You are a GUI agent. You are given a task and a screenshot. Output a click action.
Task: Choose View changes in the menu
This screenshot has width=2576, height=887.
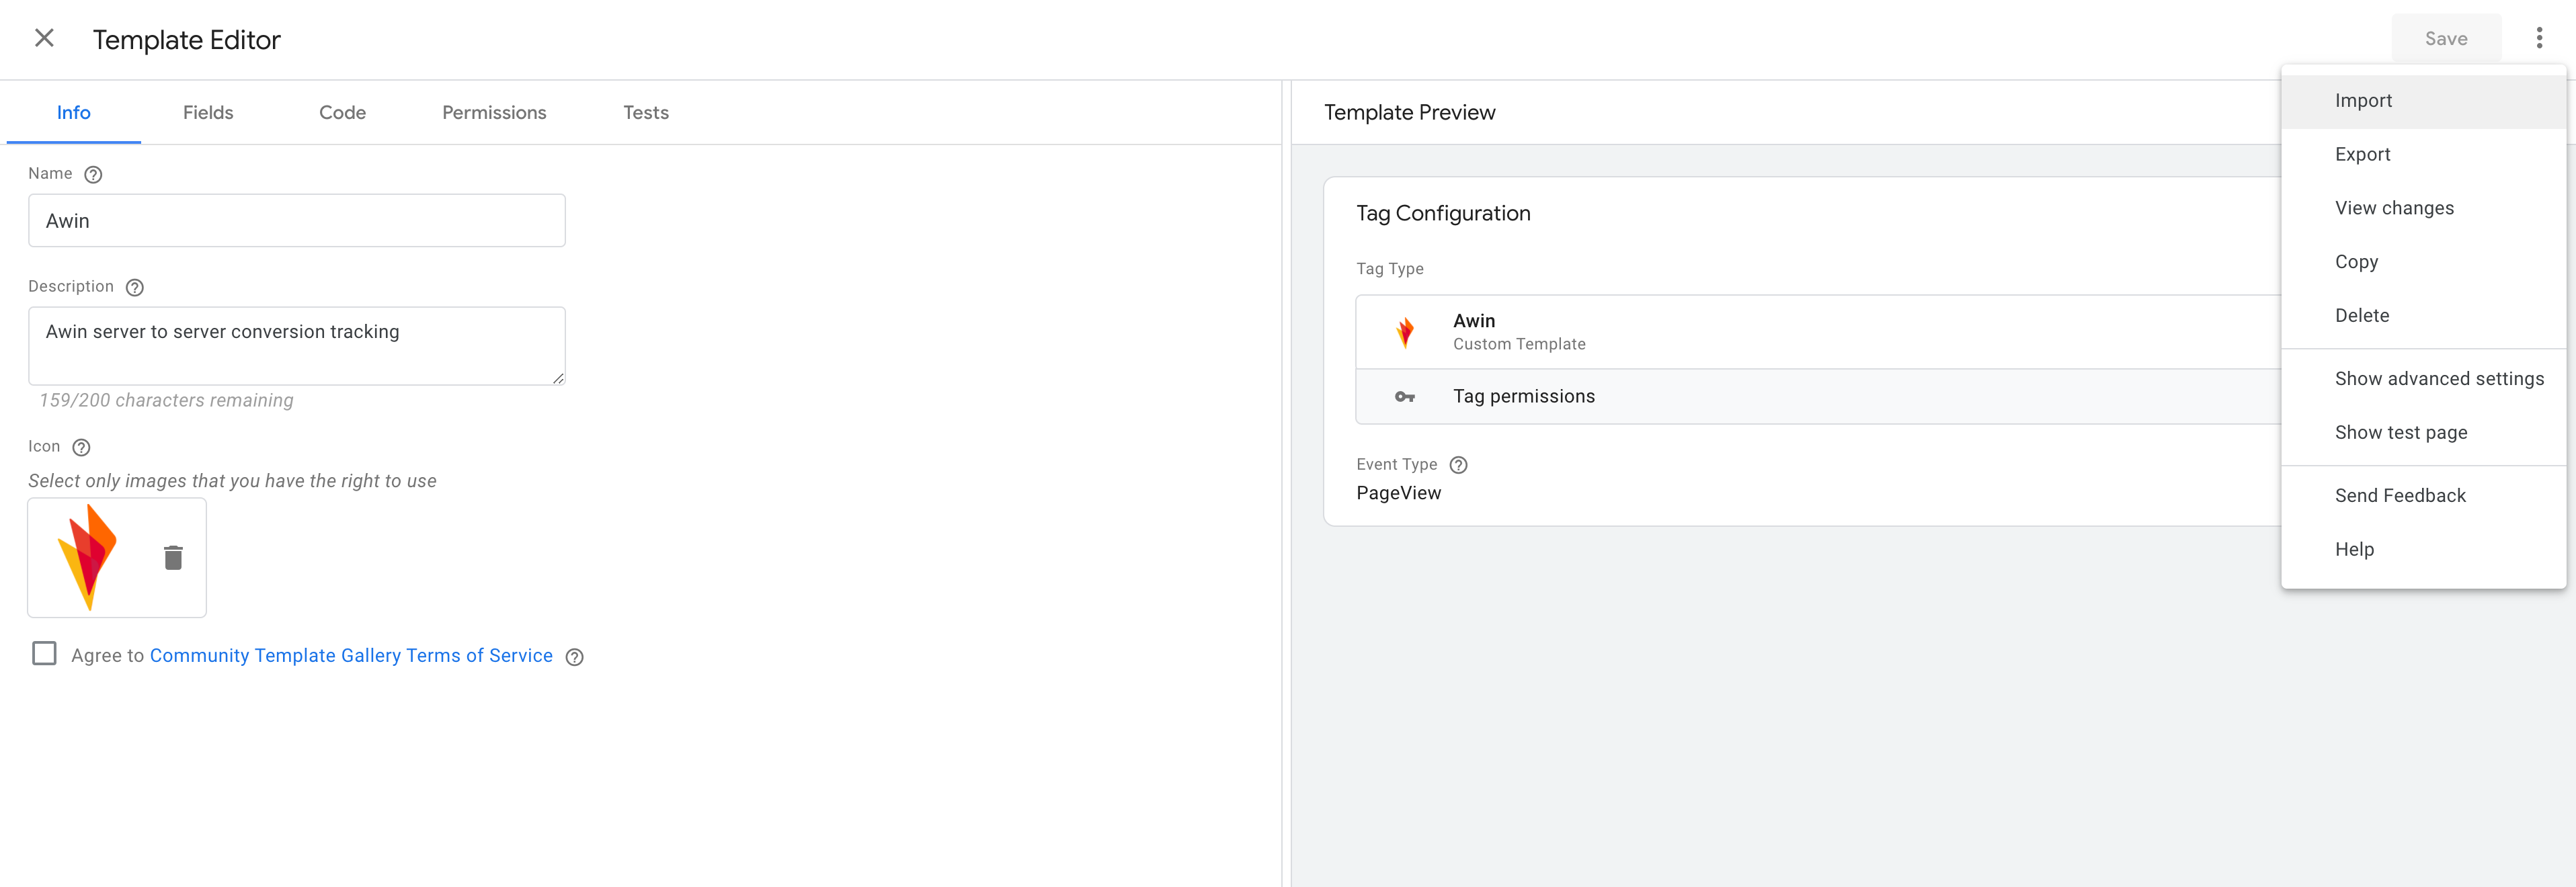[x=2423, y=209]
